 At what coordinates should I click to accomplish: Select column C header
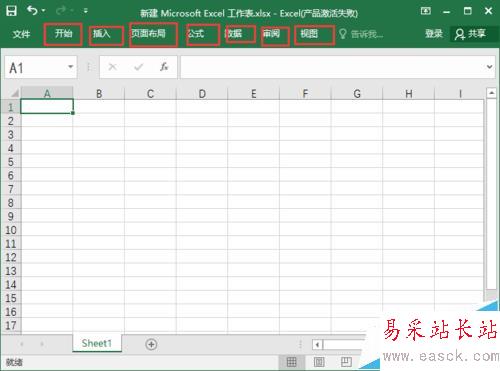click(150, 93)
